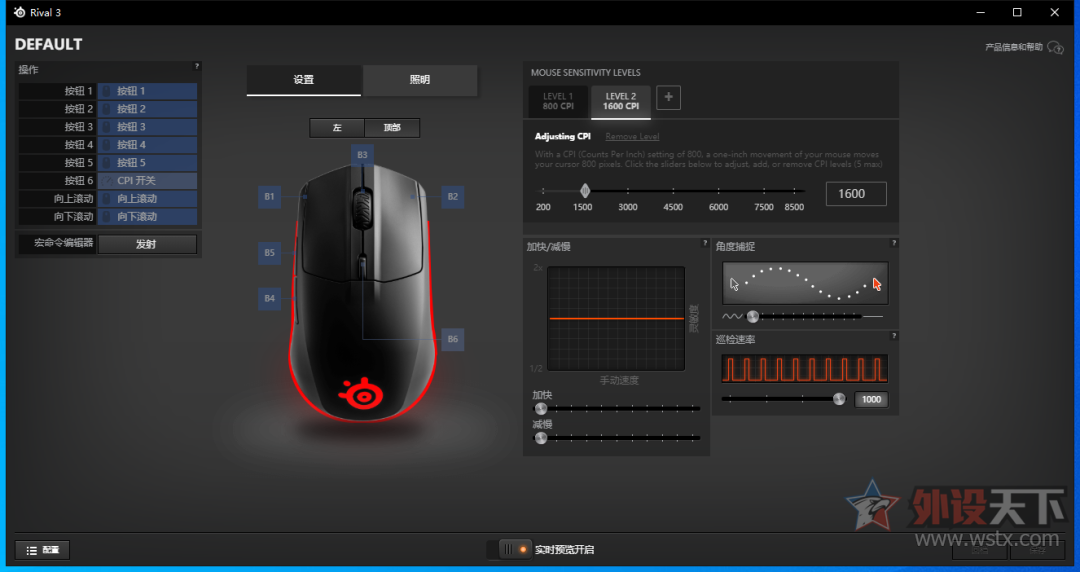Open the 向上滚动 scroll-up assignment
The image size is (1080, 572).
point(147,198)
